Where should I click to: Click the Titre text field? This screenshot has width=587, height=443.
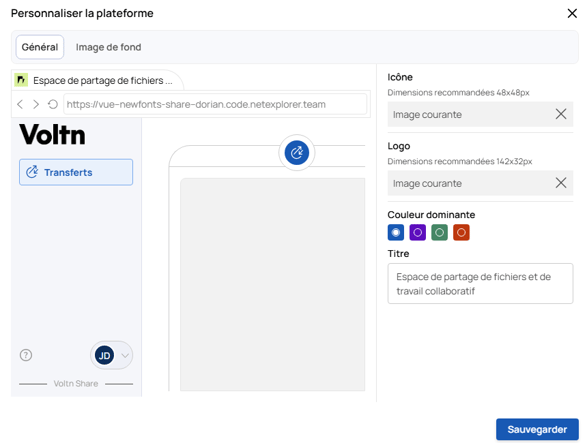(480, 283)
